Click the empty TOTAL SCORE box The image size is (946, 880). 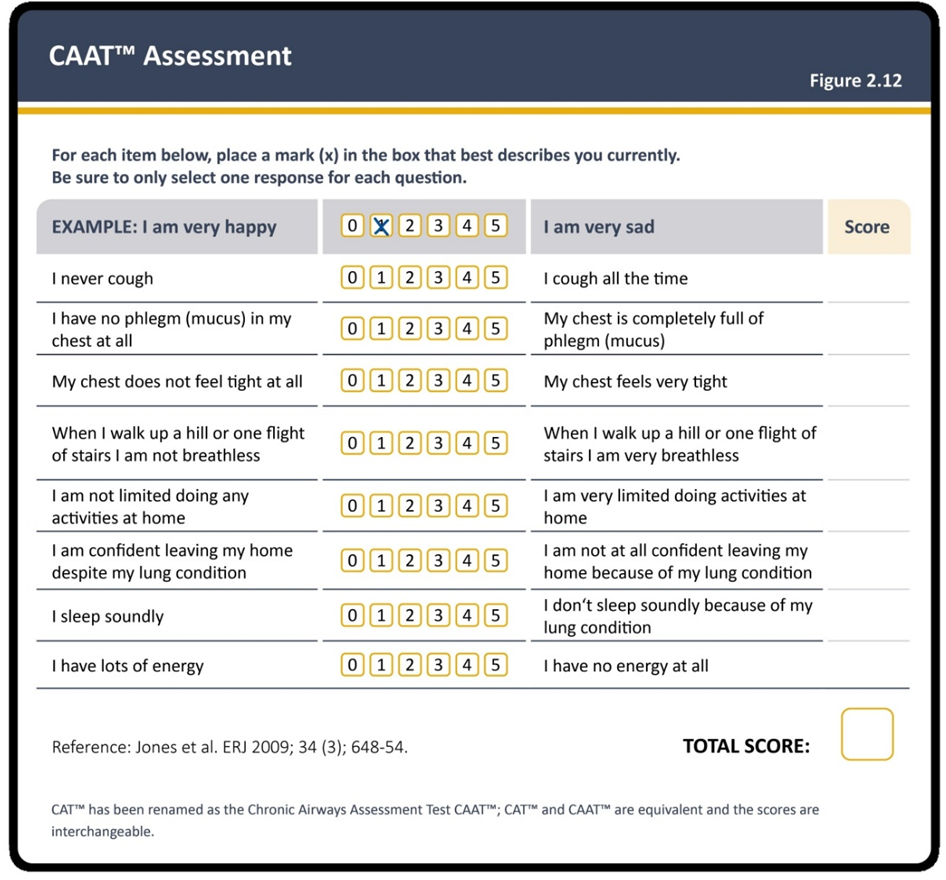(x=867, y=734)
